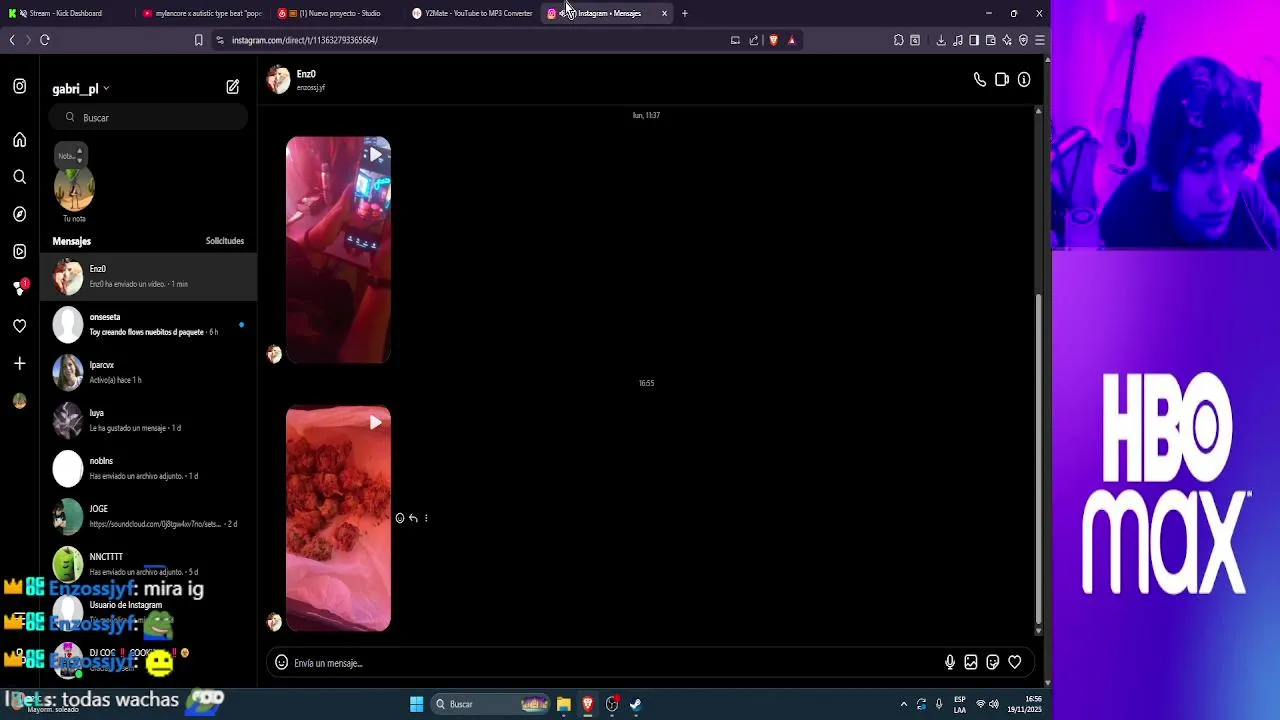This screenshot has width=1280, height=720.
Task: Open Brave Shields lion icon
Action: click(x=773, y=40)
